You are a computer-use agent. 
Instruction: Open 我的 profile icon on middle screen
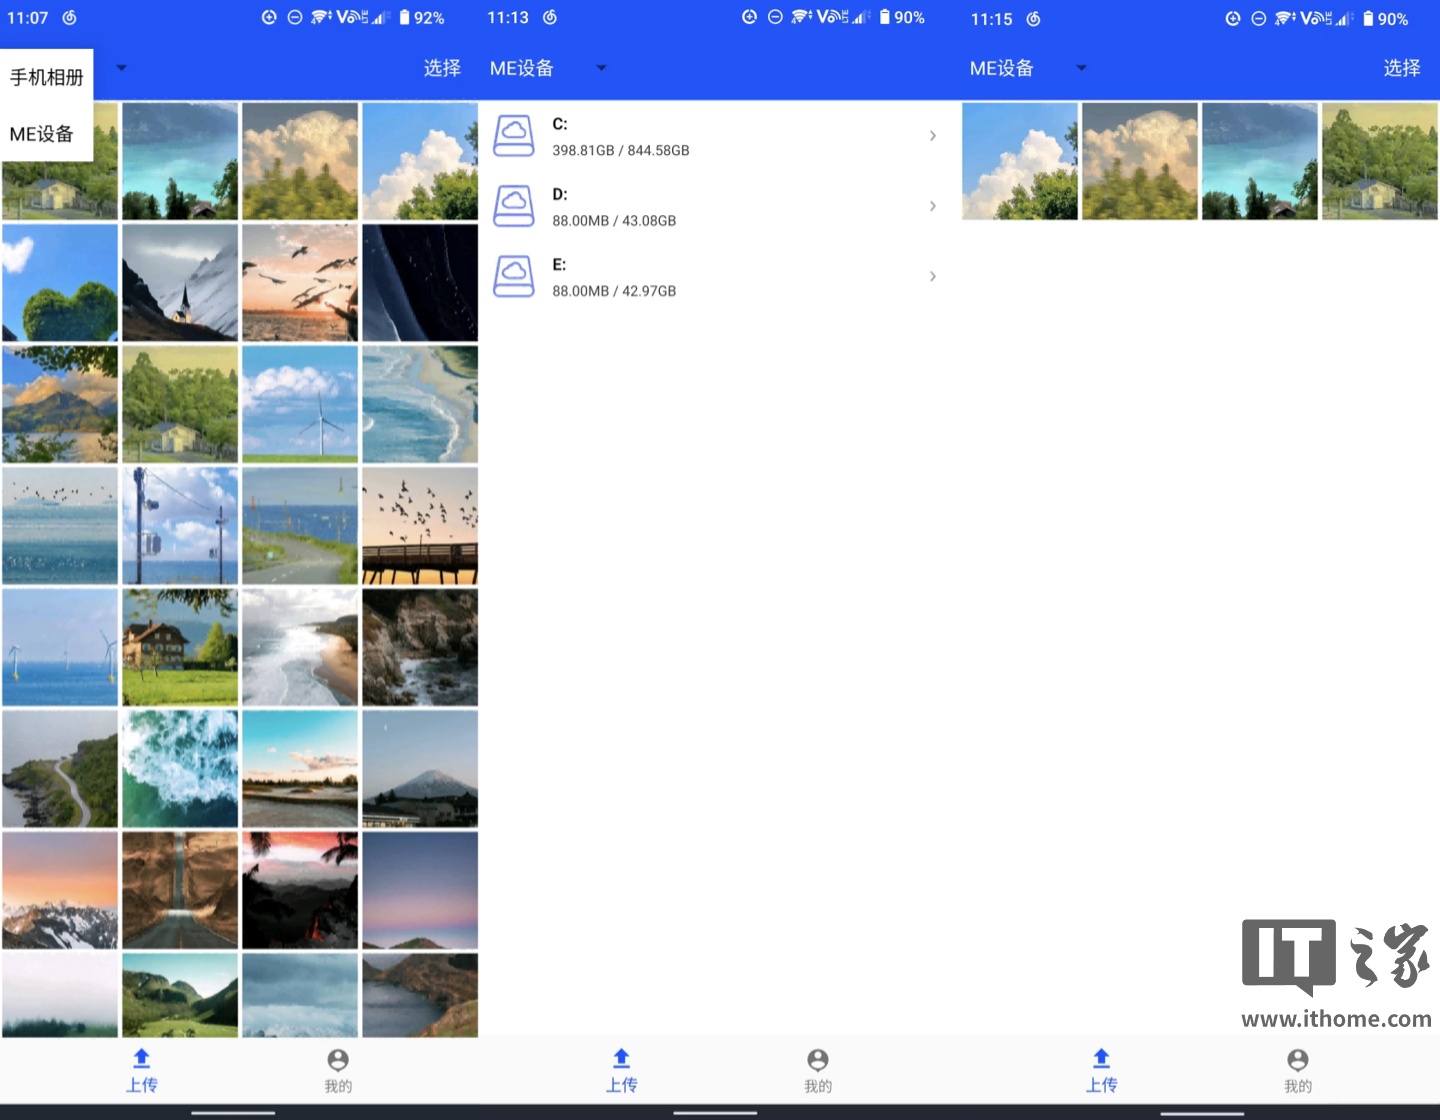[818, 1060]
